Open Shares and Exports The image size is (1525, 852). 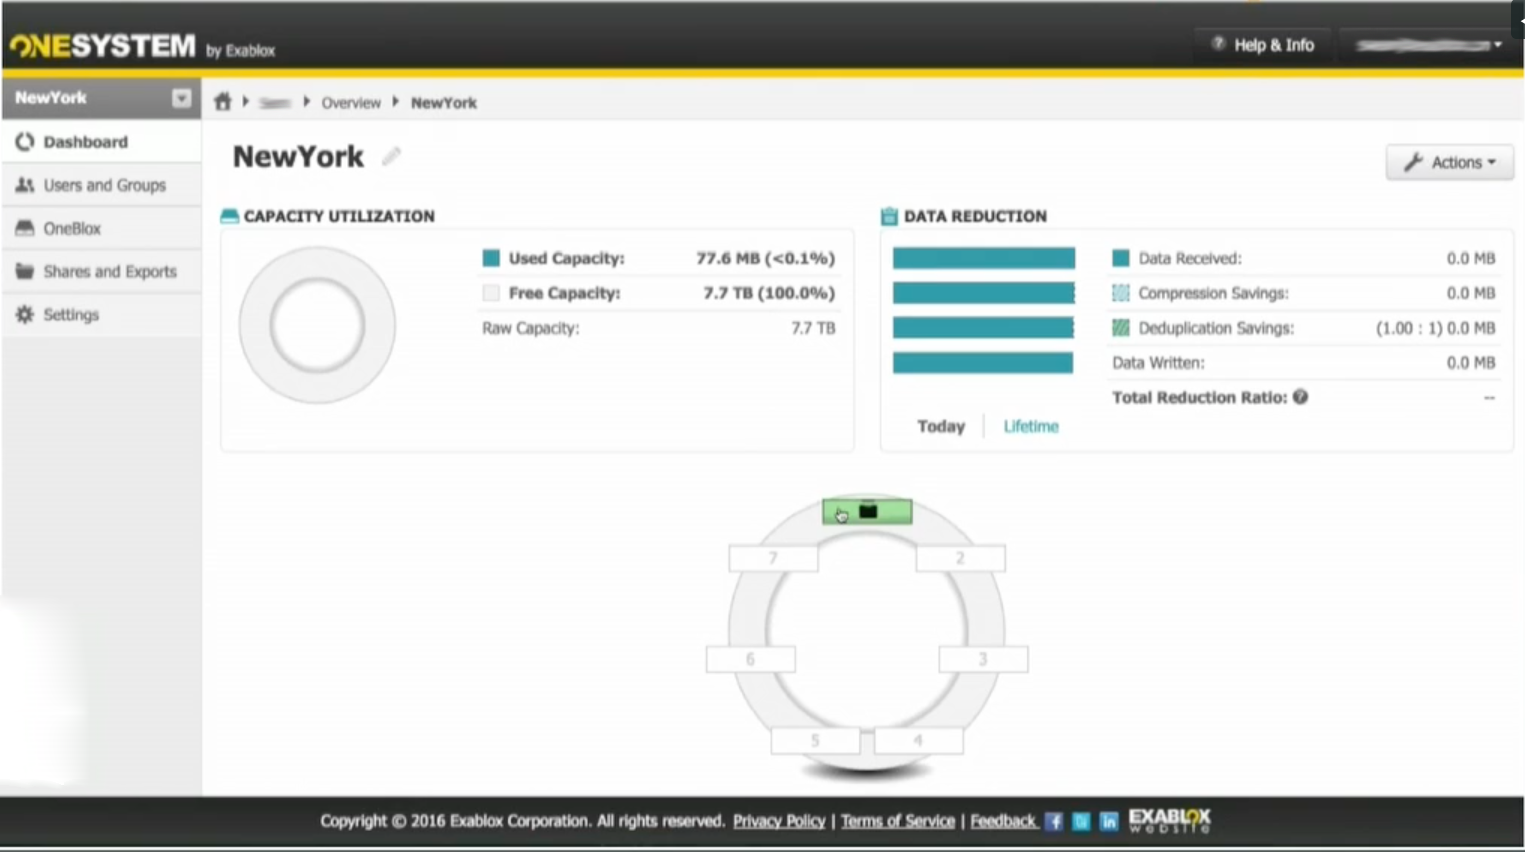(101, 271)
